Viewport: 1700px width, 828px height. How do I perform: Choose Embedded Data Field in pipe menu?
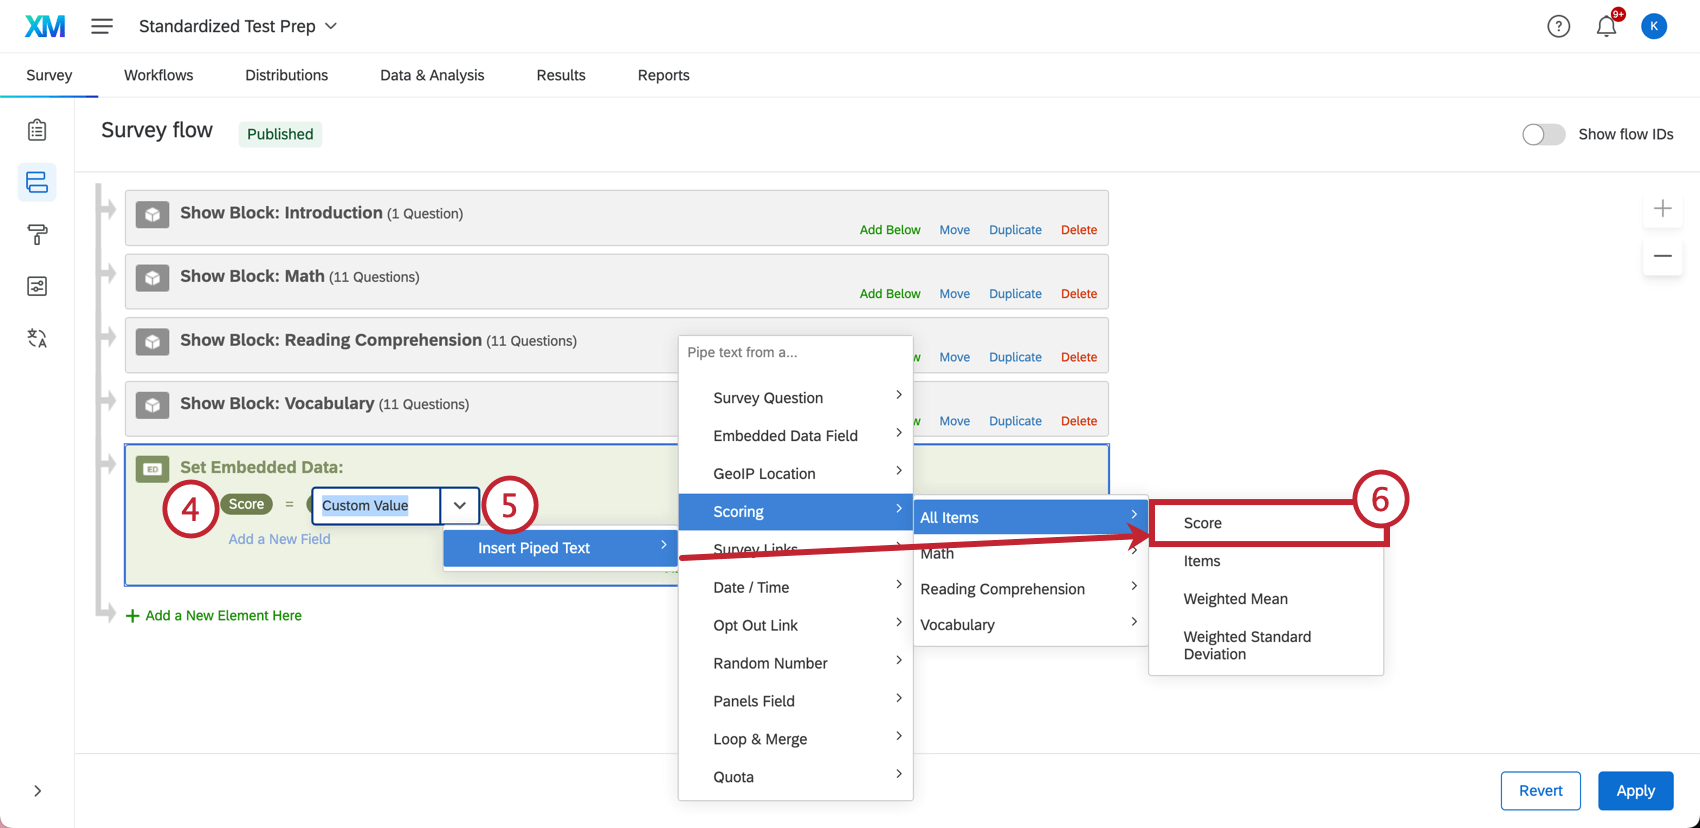tap(785, 436)
